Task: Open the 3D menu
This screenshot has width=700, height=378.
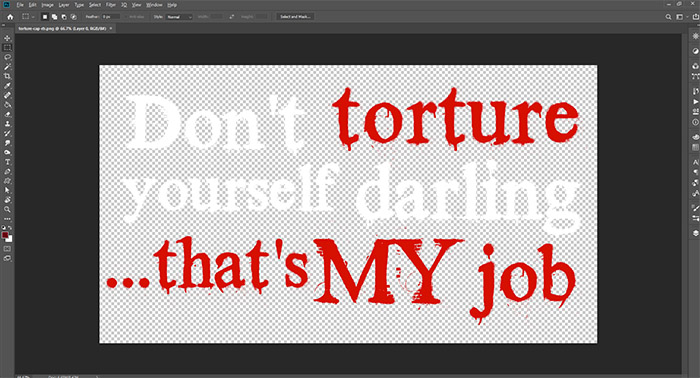Action: coord(124,5)
